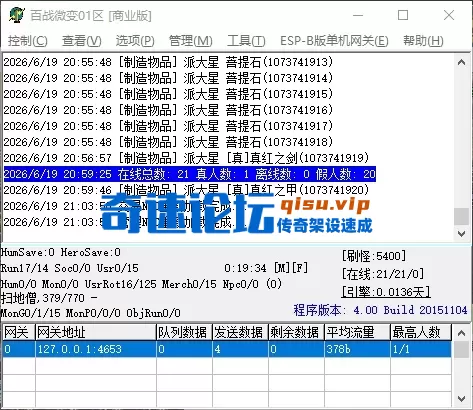This screenshot has height=410, width=473.
Task: Click gateway table scrollbar up arrow
Action: 462,333
